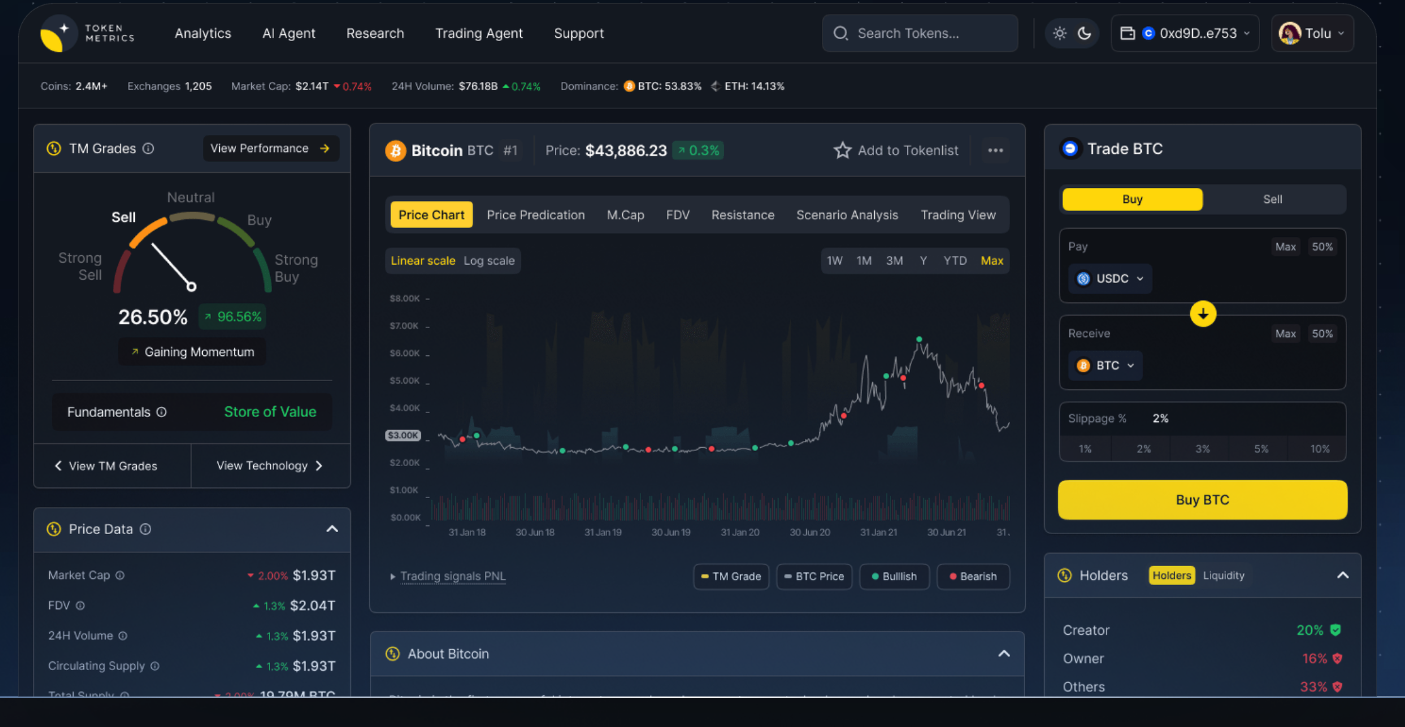Click the search magnifier icon
Viewport: 1405px width, 727px height.
[841, 33]
